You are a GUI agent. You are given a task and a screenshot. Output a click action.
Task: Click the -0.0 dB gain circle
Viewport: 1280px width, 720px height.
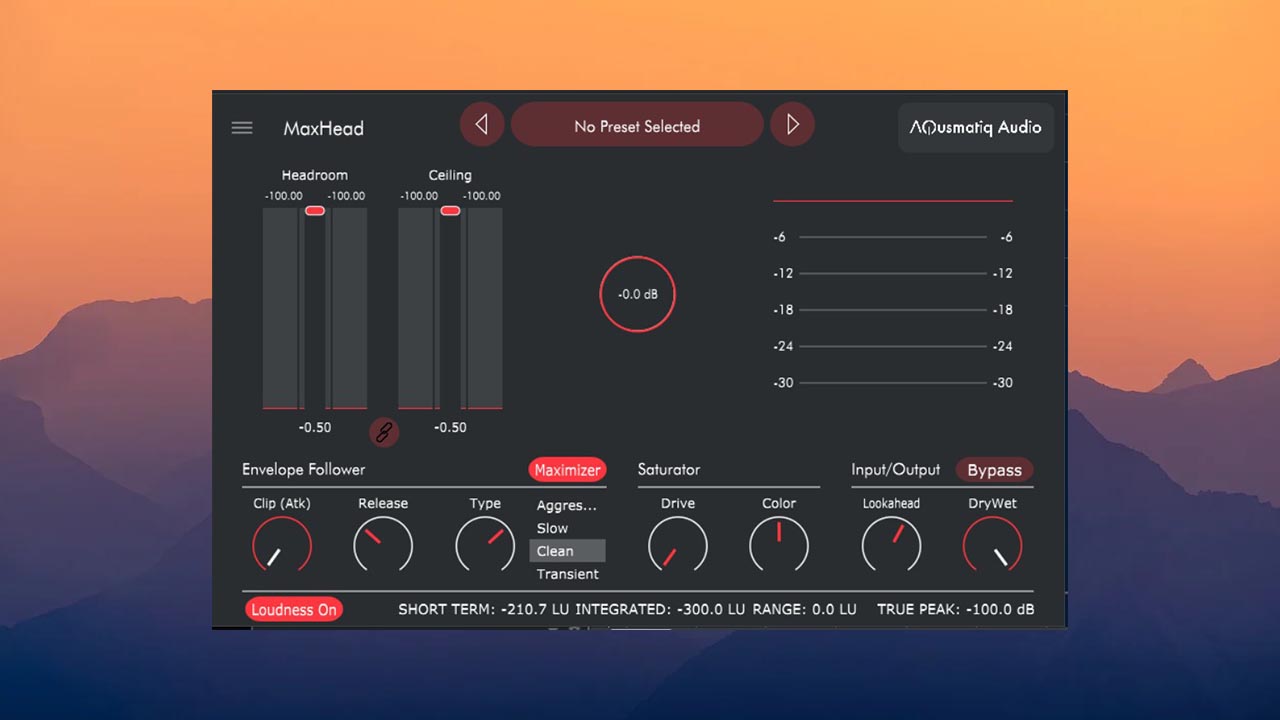click(637, 293)
